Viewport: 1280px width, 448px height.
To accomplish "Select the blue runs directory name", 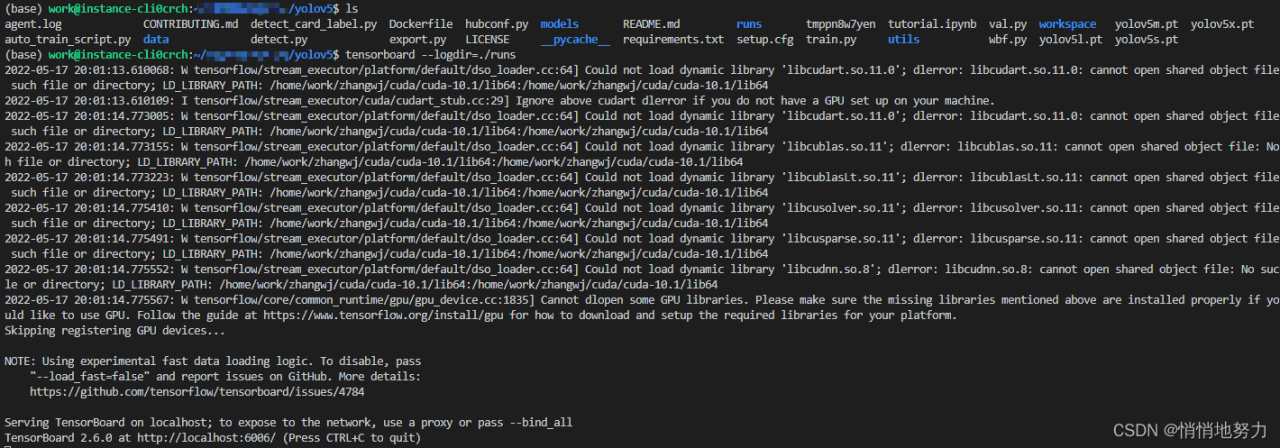I will (749, 24).
